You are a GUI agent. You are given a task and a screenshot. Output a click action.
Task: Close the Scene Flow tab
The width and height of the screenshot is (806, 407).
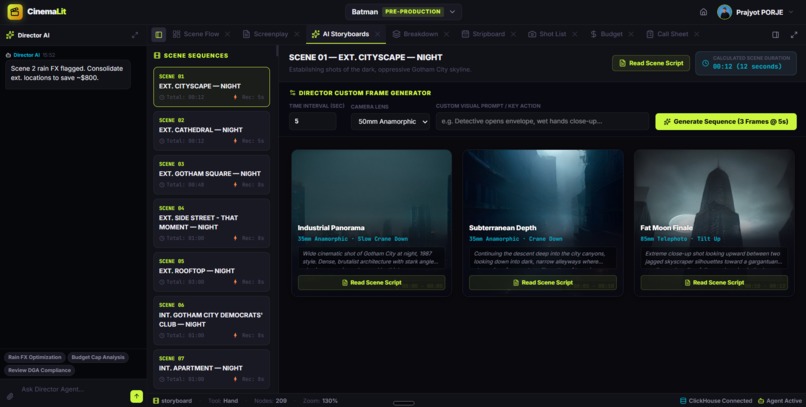click(227, 34)
